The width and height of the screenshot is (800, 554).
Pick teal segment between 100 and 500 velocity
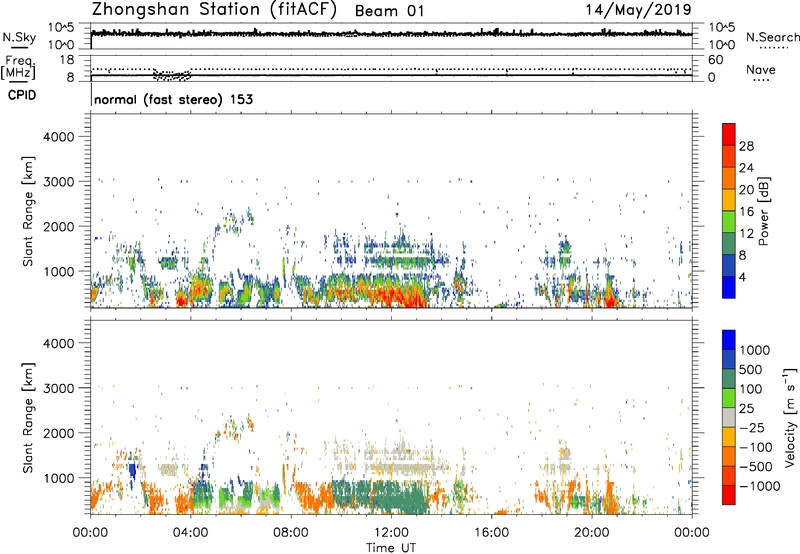tap(729, 379)
